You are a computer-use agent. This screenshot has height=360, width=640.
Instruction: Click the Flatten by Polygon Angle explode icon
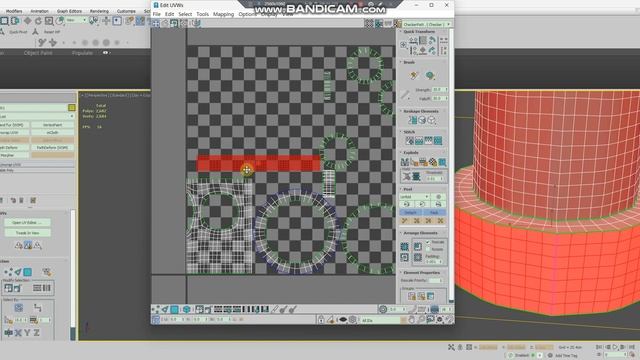414,162
